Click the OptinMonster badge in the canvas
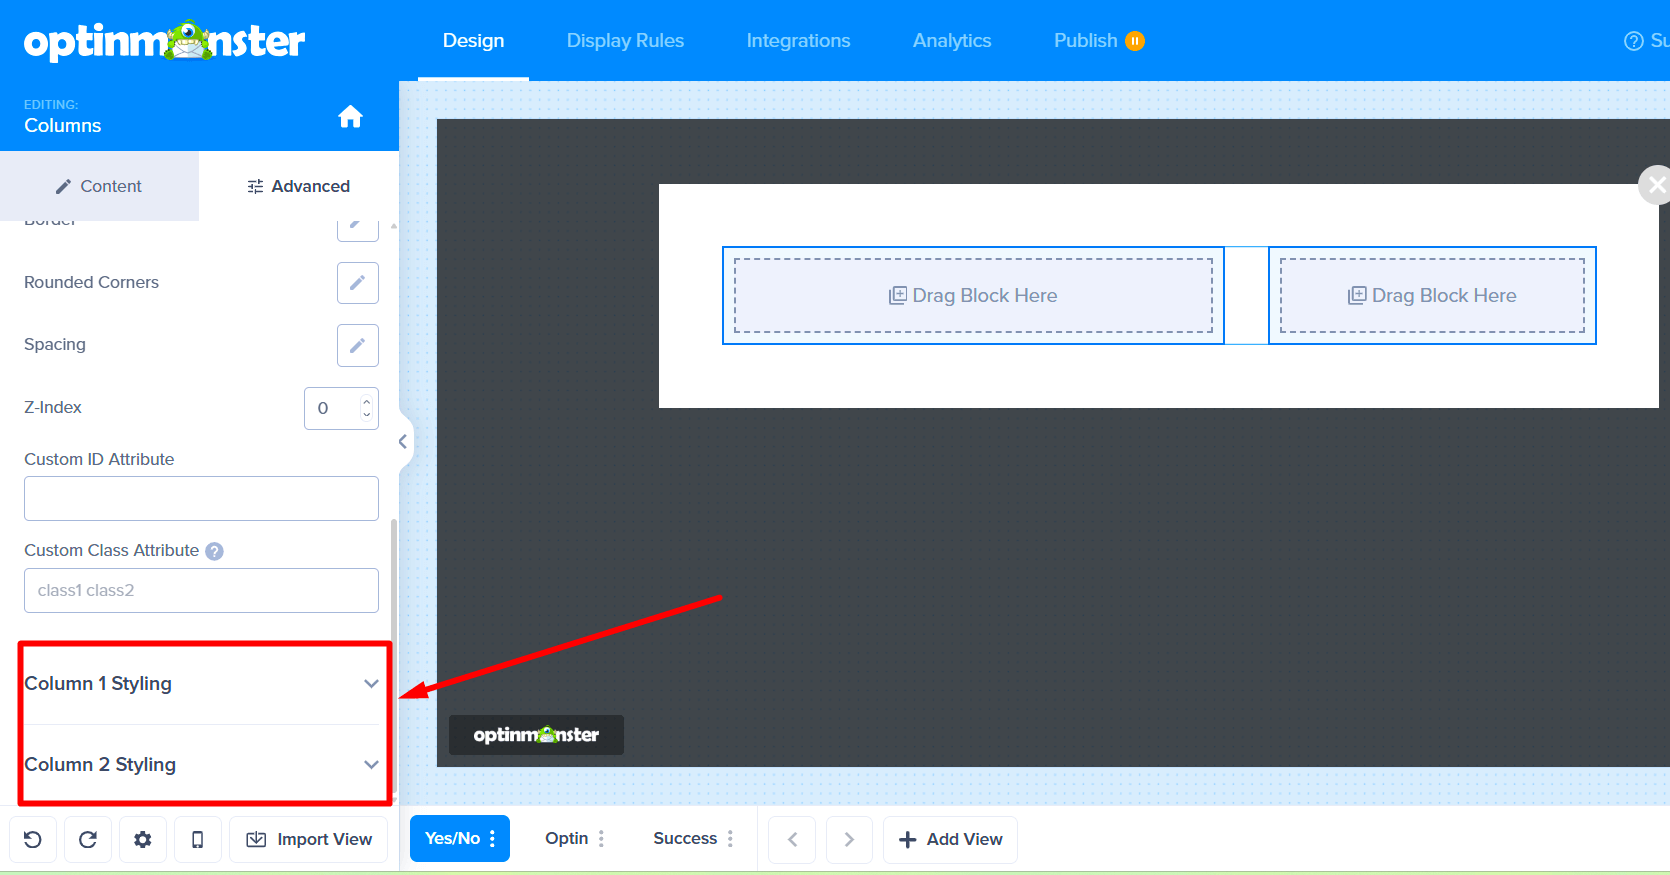Screen dimensions: 1670x875 (536, 735)
